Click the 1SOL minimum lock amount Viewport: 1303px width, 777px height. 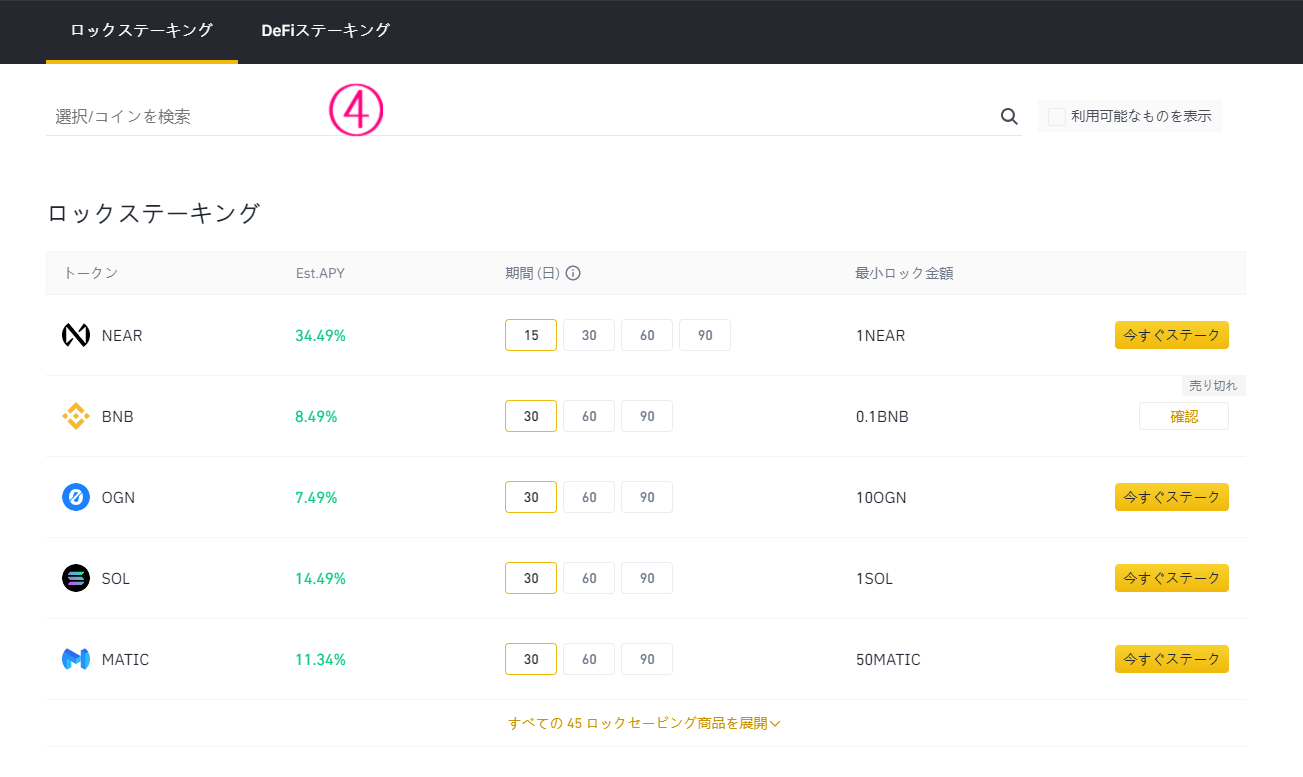point(874,579)
